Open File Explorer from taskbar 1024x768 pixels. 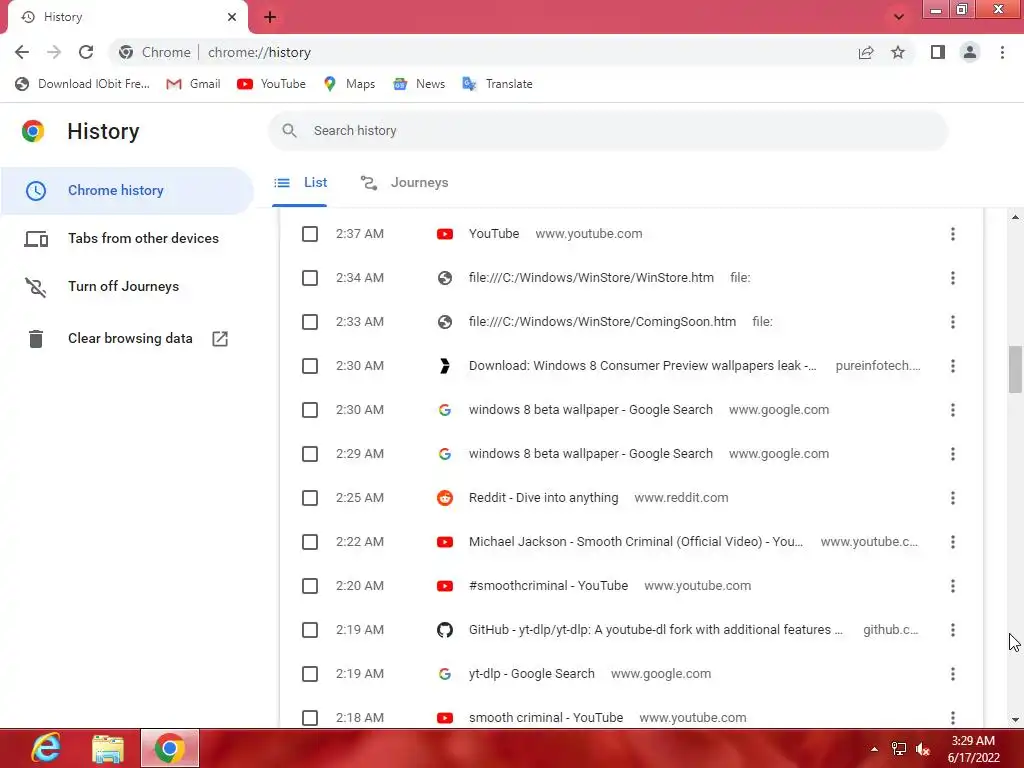click(108, 749)
